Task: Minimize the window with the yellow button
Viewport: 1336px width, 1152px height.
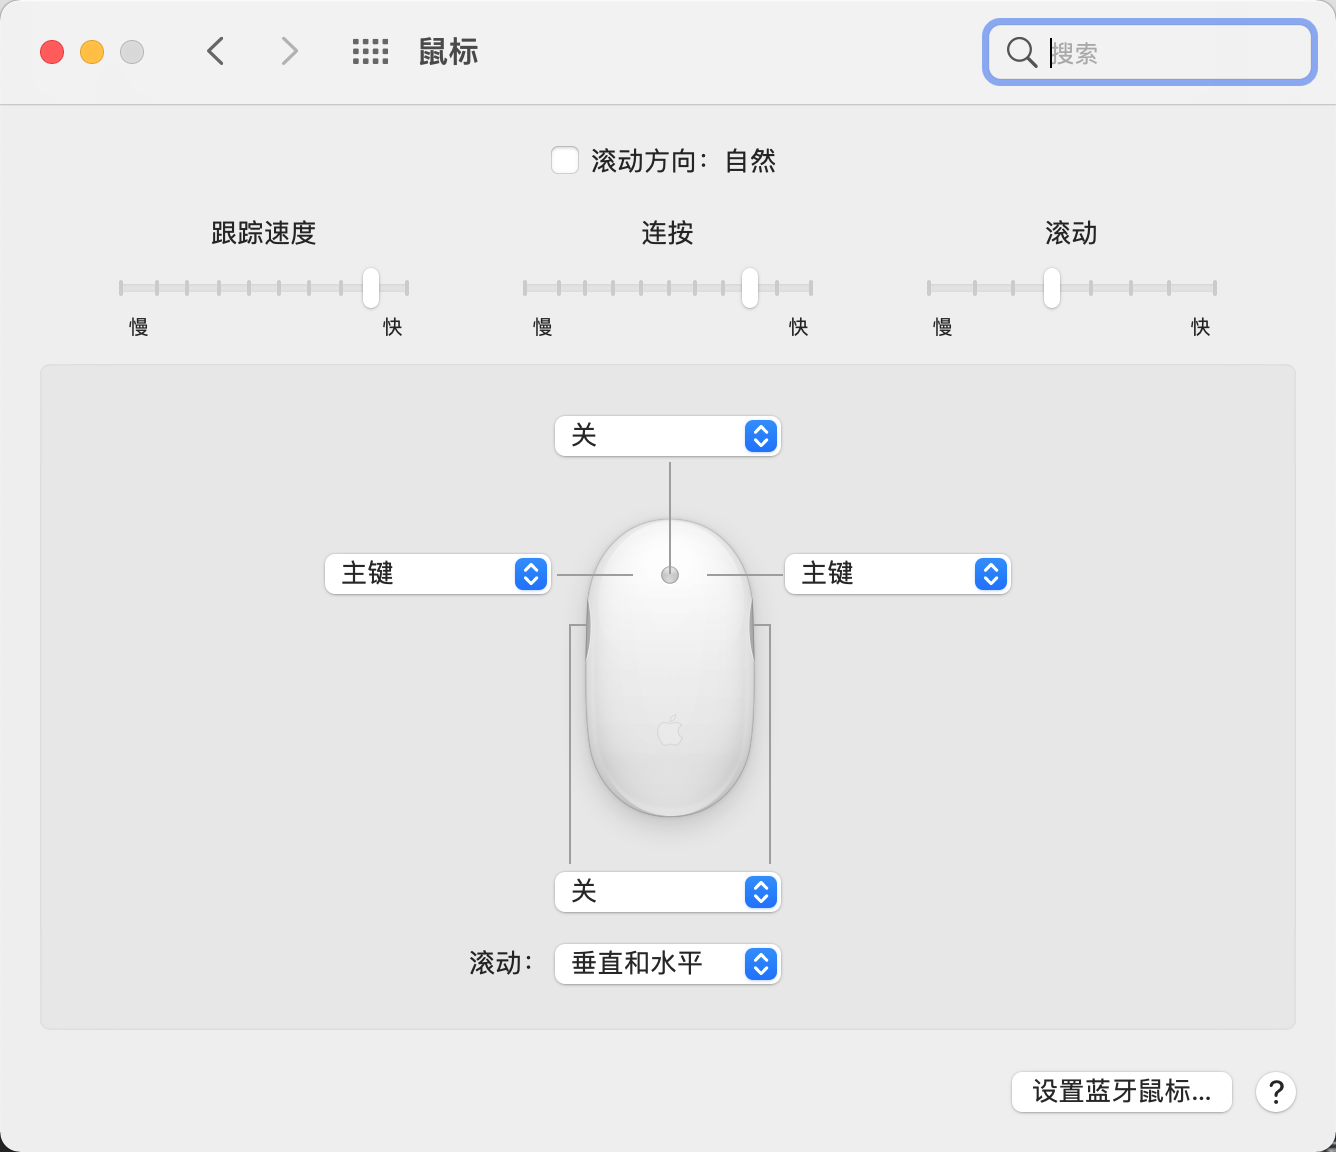Action: [x=92, y=52]
